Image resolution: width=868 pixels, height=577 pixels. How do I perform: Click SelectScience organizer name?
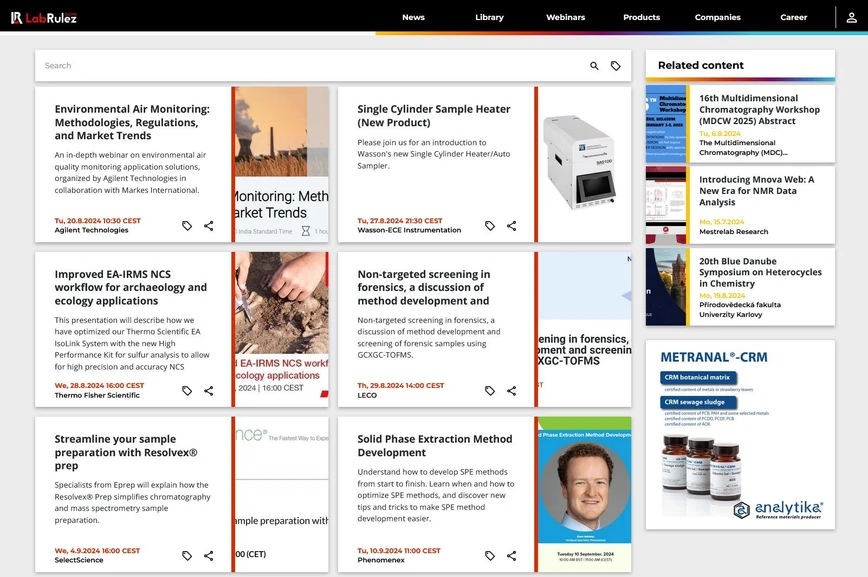79,560
